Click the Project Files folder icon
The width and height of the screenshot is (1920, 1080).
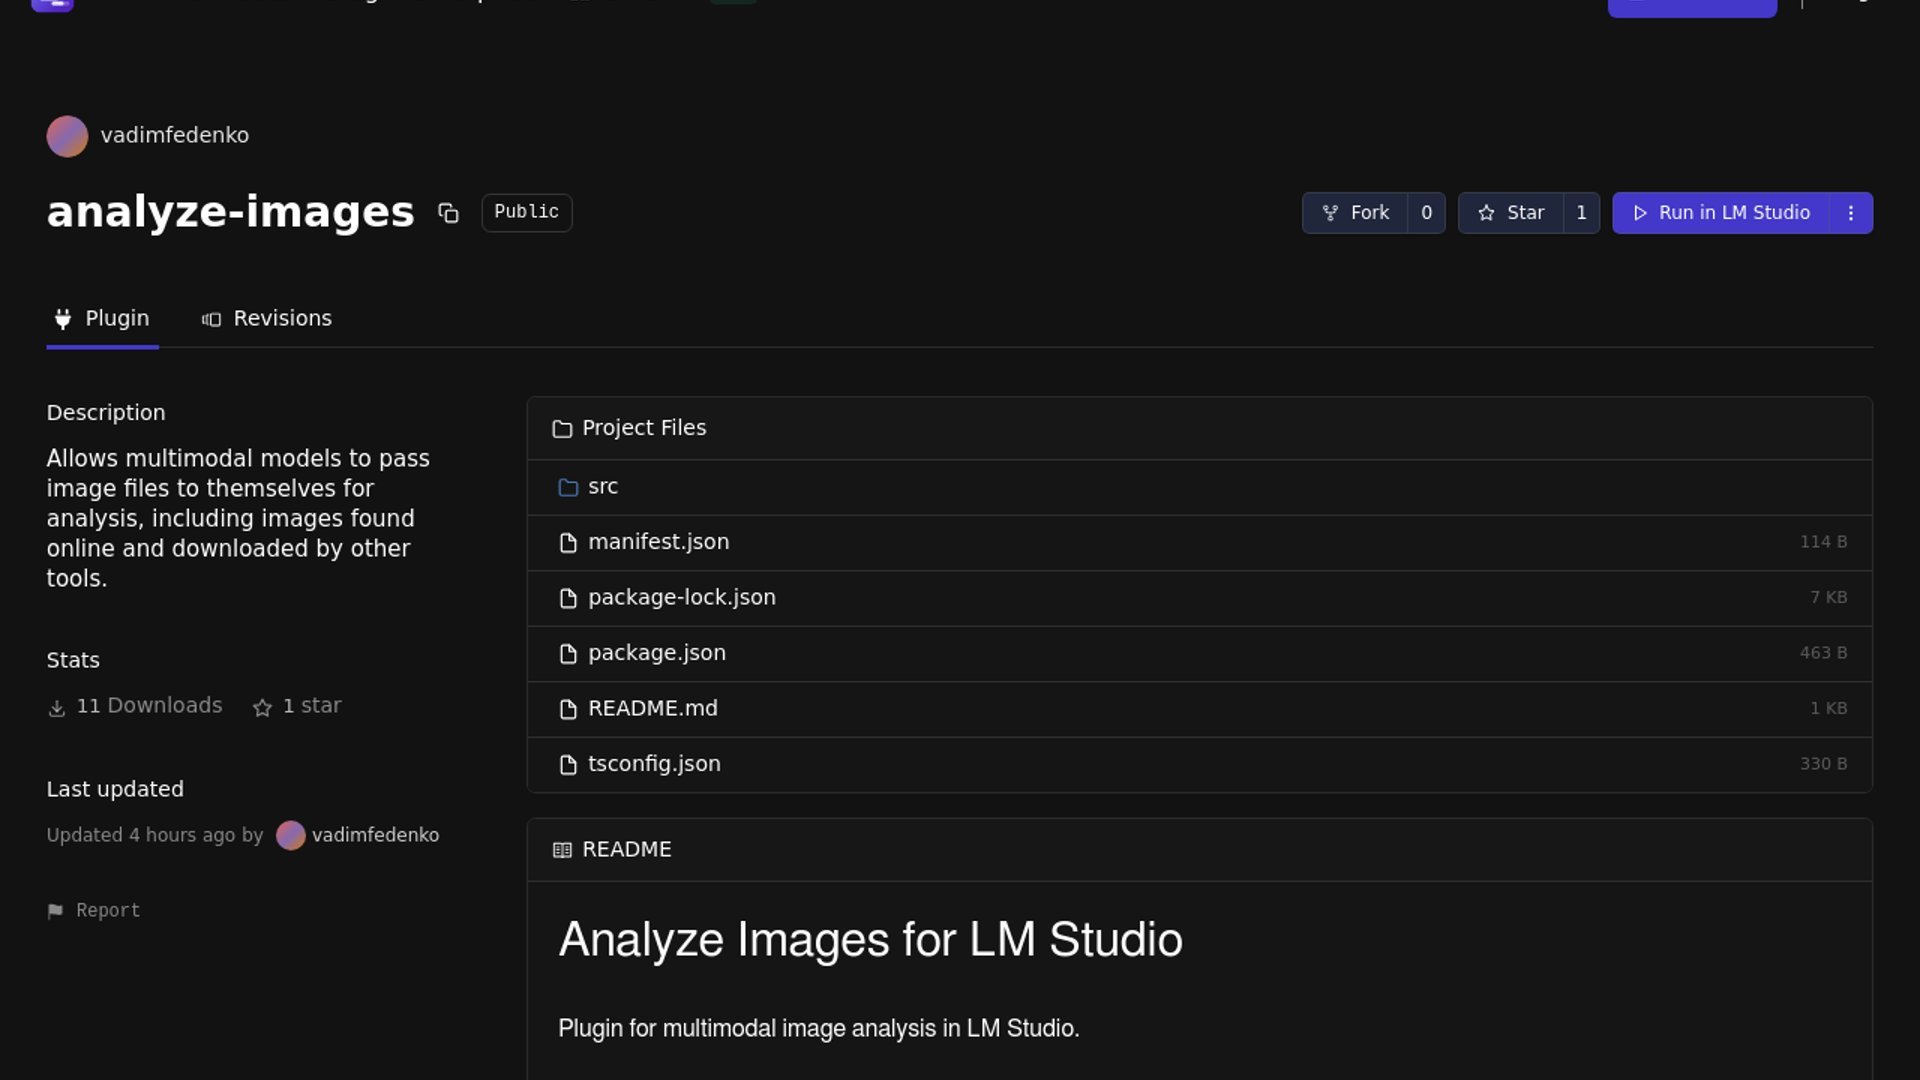click(x=562, y=429)
